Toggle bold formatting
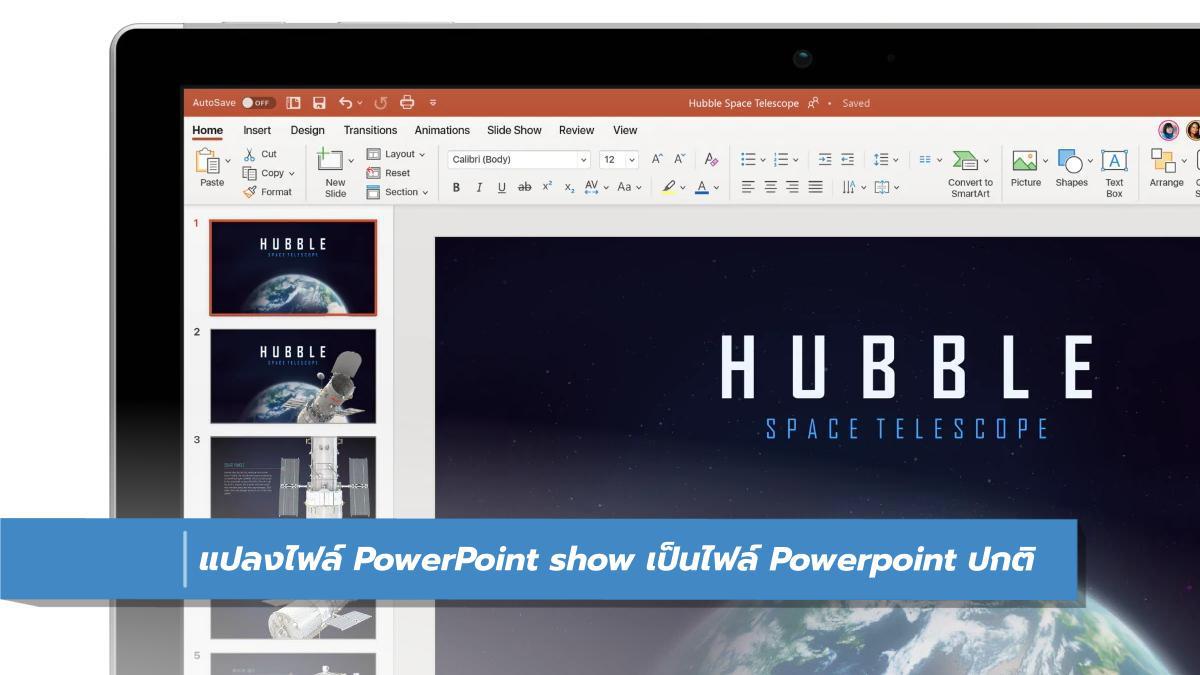Image resolution: width=1200 pixels, height=675 pixels. pos(457,188)
